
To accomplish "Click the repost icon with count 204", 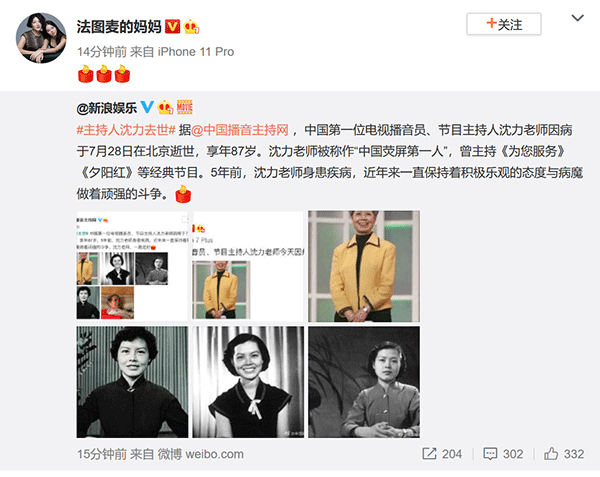I will (x=429, y=454).
